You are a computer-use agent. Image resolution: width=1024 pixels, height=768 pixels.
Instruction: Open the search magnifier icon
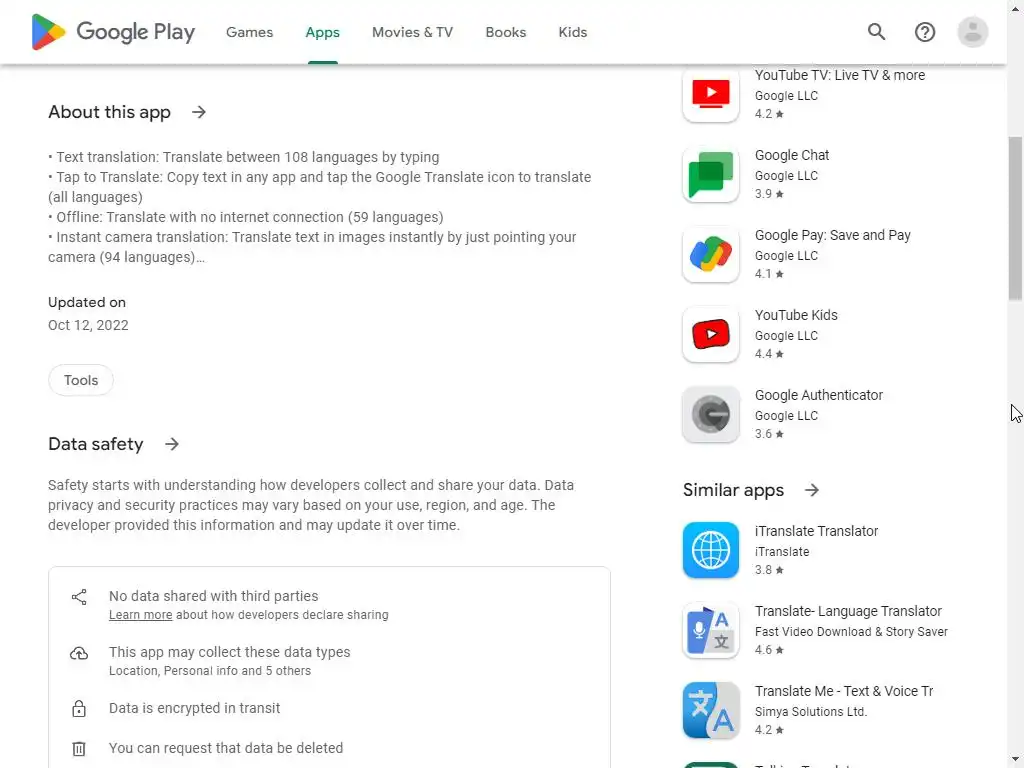click(x=876, y=32)
